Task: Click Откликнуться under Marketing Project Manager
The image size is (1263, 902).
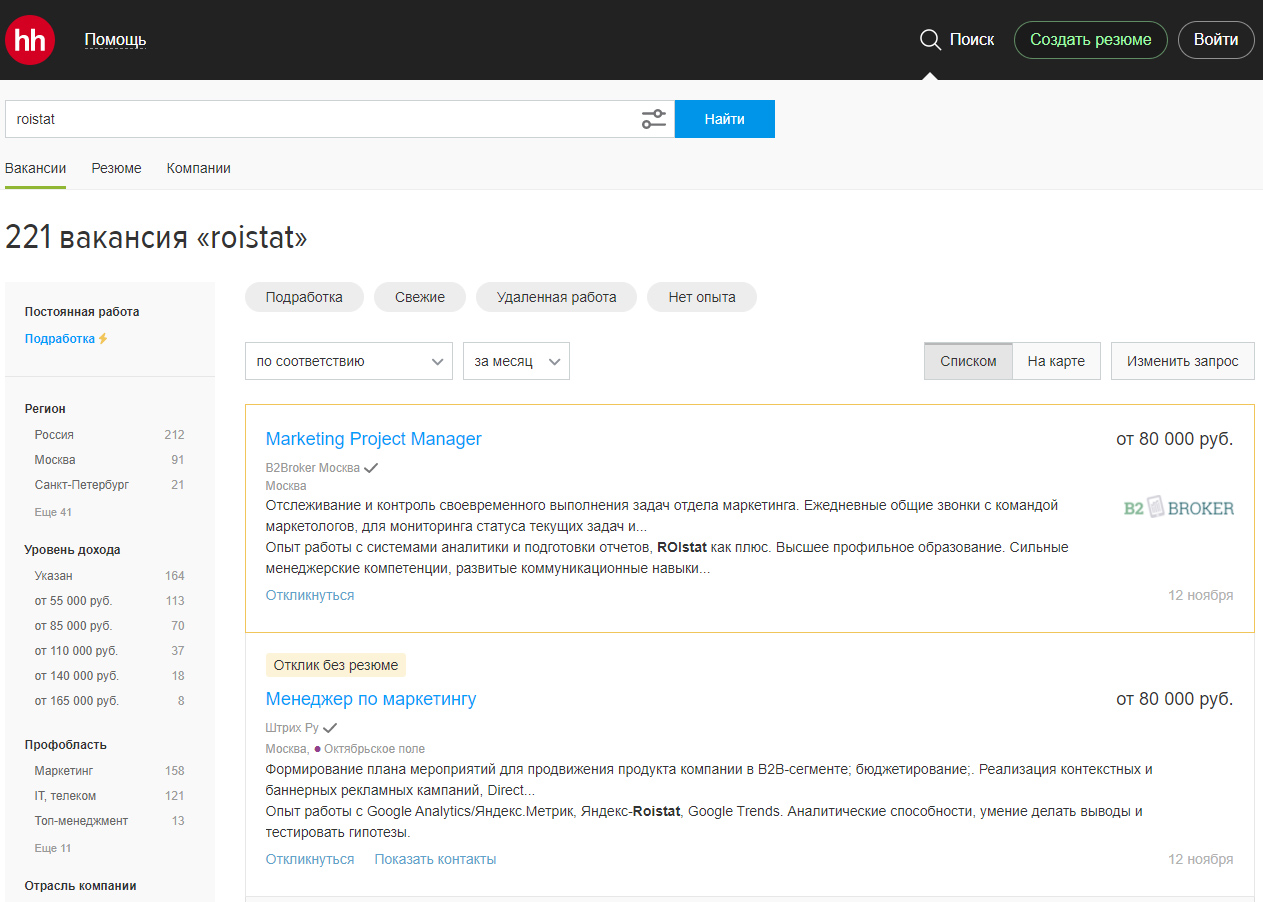Action: (x=310, y=595)
